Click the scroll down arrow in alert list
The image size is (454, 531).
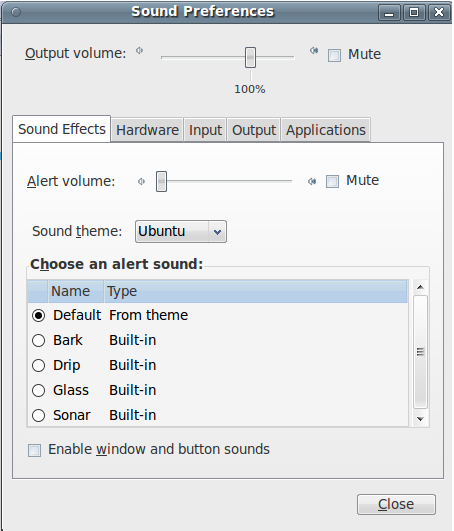420,419
